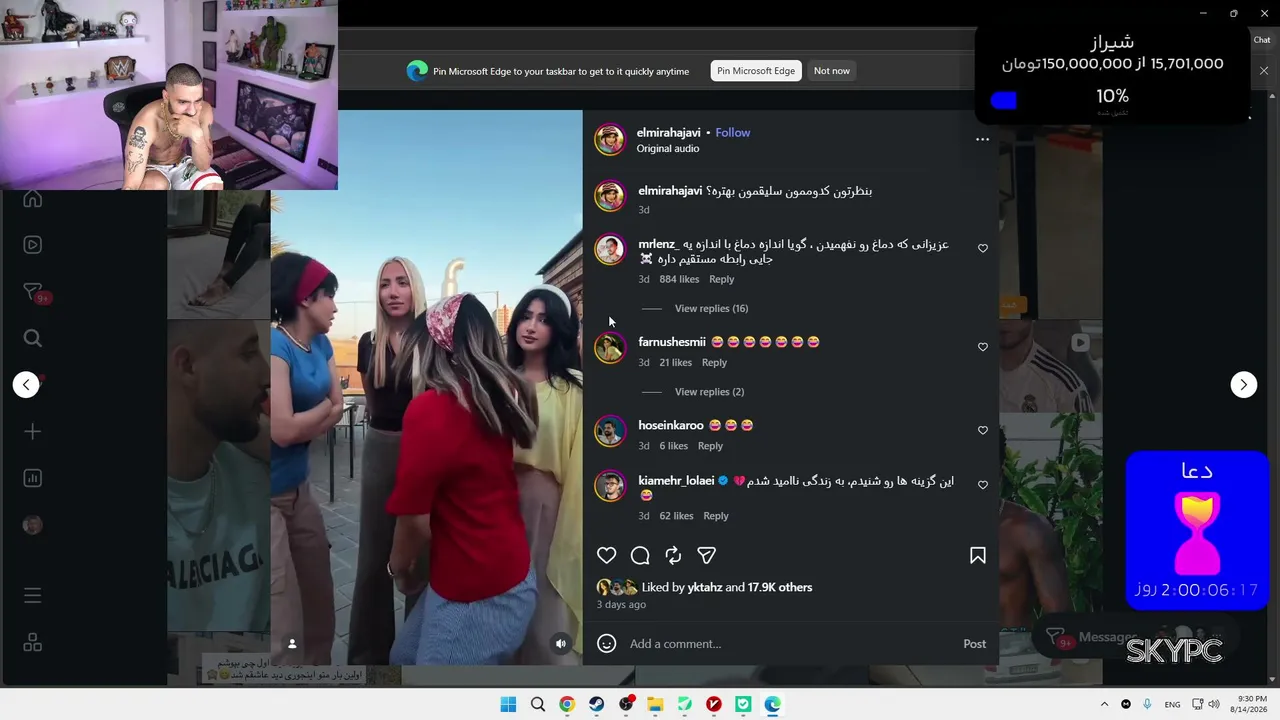This screenshot has width=1280, height=720.
Task: Like the comment by hoseinkaroo
Action: click(983, 430)
